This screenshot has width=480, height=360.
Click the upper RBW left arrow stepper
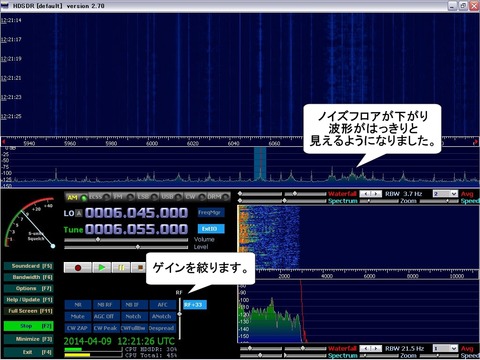coord(365,194)
